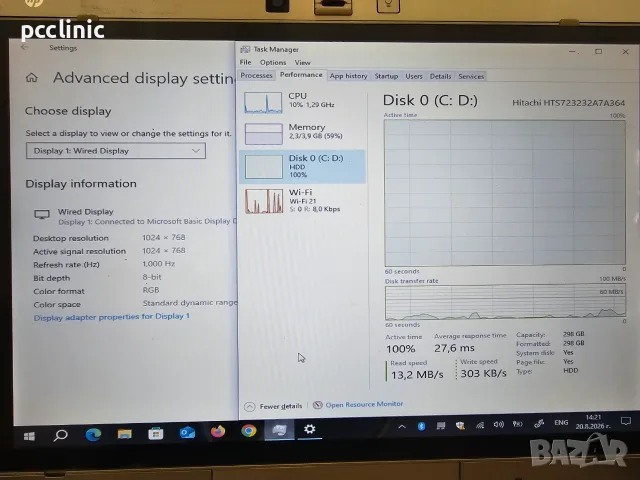The height and width of the screenshot is (480, 640).
Task: Go back in the Settings window
Action: [24, 47]
